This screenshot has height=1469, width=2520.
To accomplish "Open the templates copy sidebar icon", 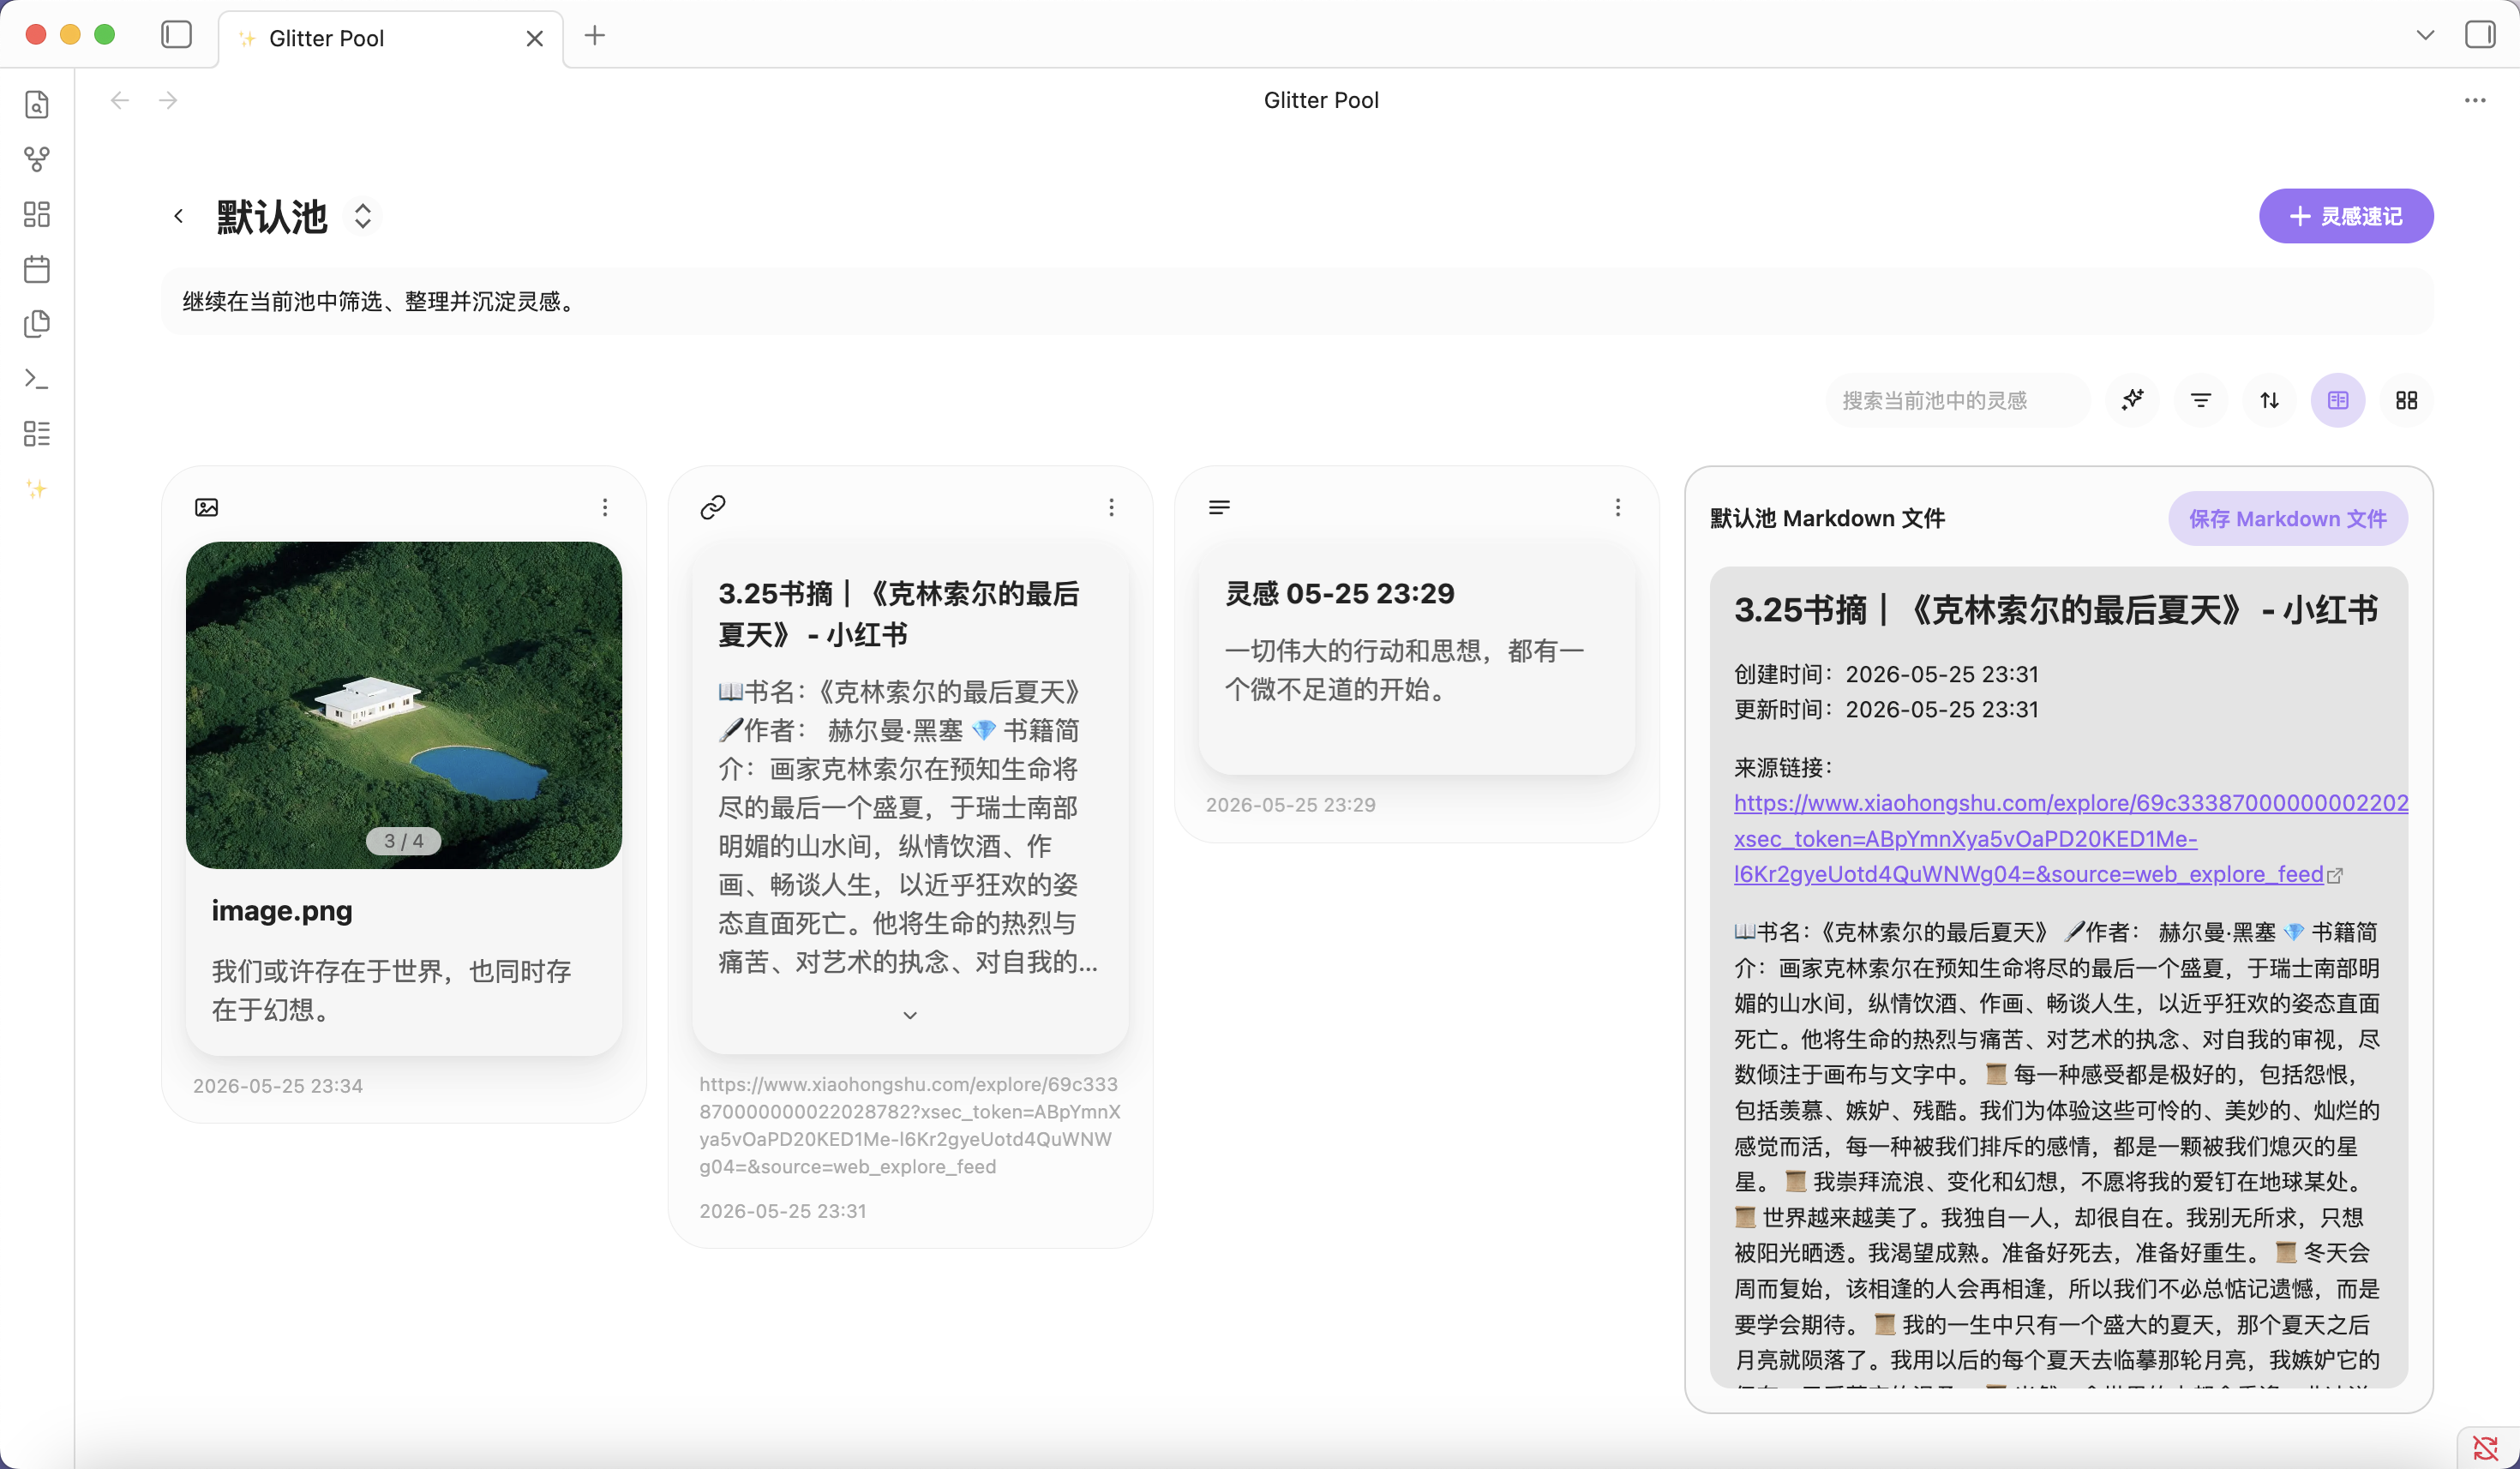I will coord(37,324).
